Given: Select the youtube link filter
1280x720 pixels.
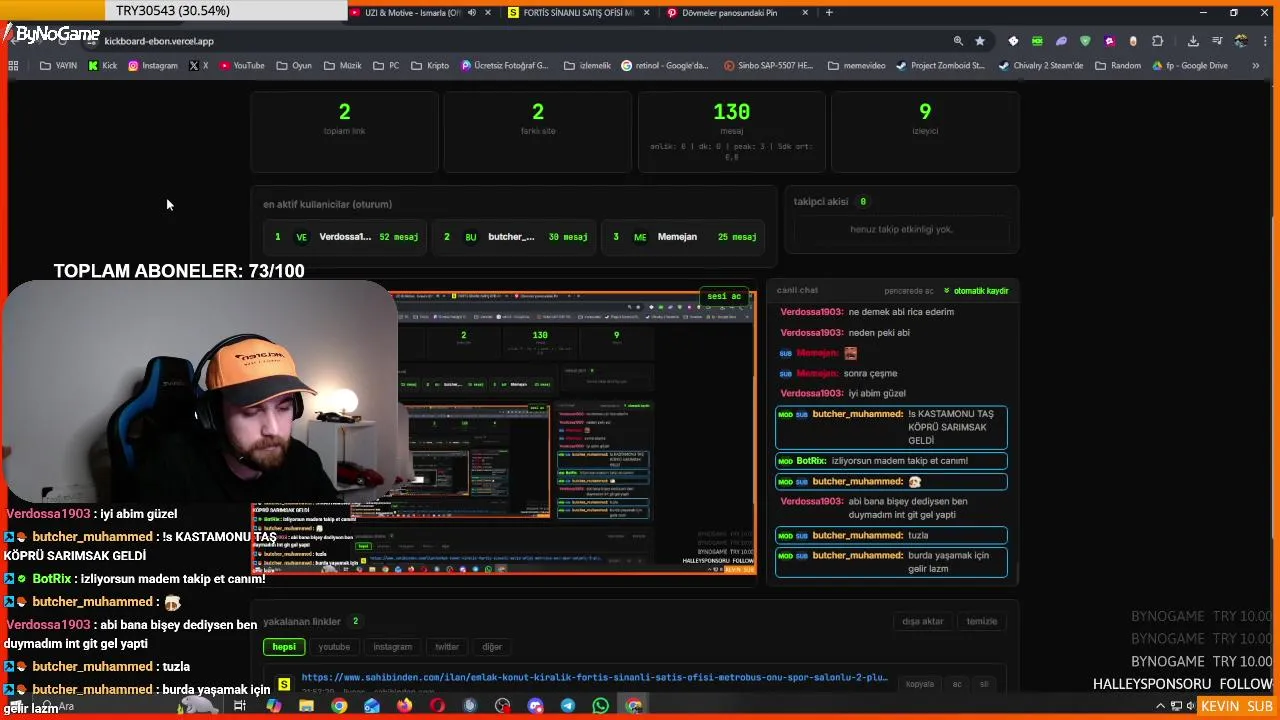Looking at the screenshot, I should tap(334, 647).
